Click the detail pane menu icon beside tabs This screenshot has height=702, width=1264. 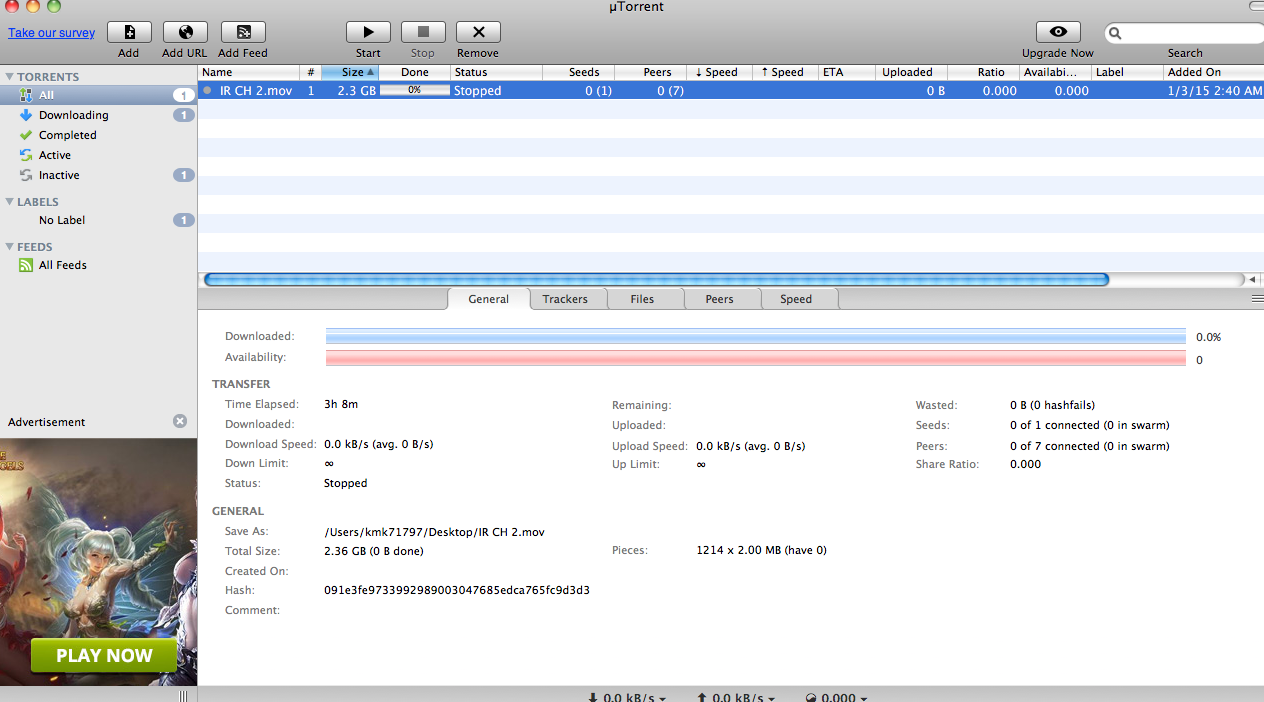pyautogui.click(x=1257, y=299)
